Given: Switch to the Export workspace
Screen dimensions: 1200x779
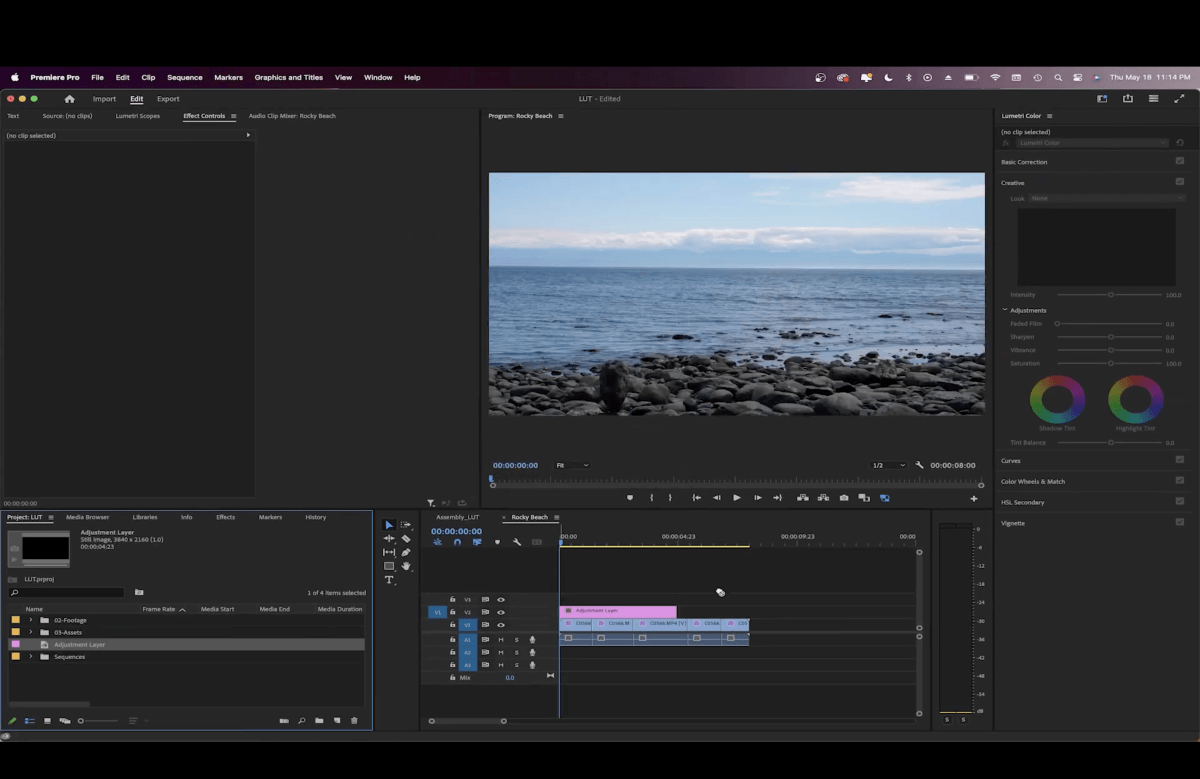Looking at the screenshot, I should pos(168,99).
